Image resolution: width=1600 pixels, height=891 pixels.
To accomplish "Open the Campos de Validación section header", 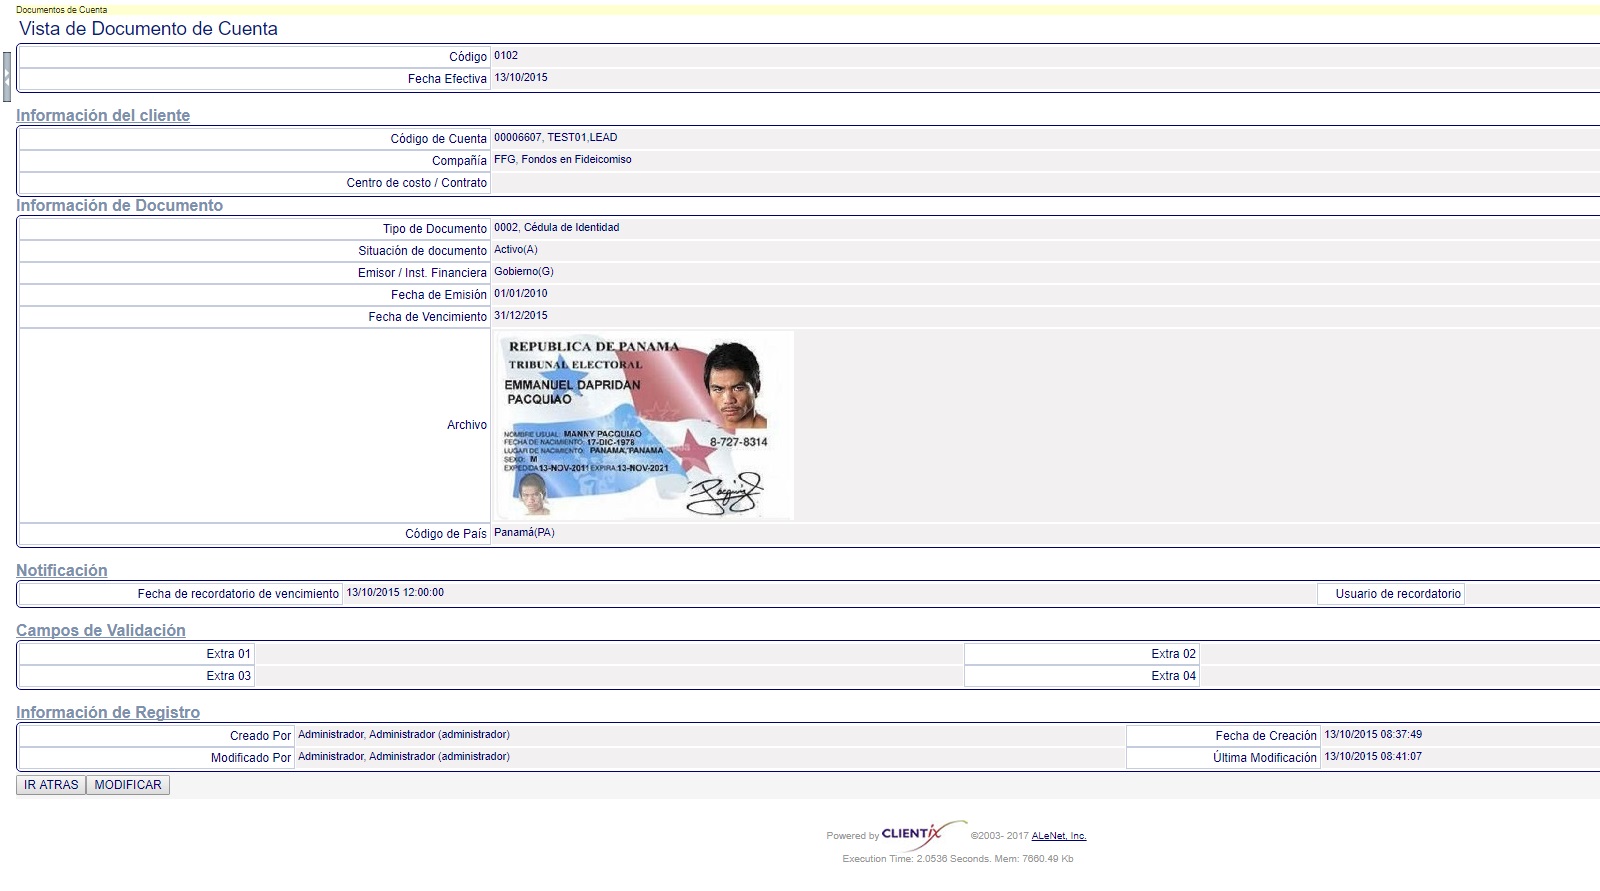I will click(x=100, y=630).
